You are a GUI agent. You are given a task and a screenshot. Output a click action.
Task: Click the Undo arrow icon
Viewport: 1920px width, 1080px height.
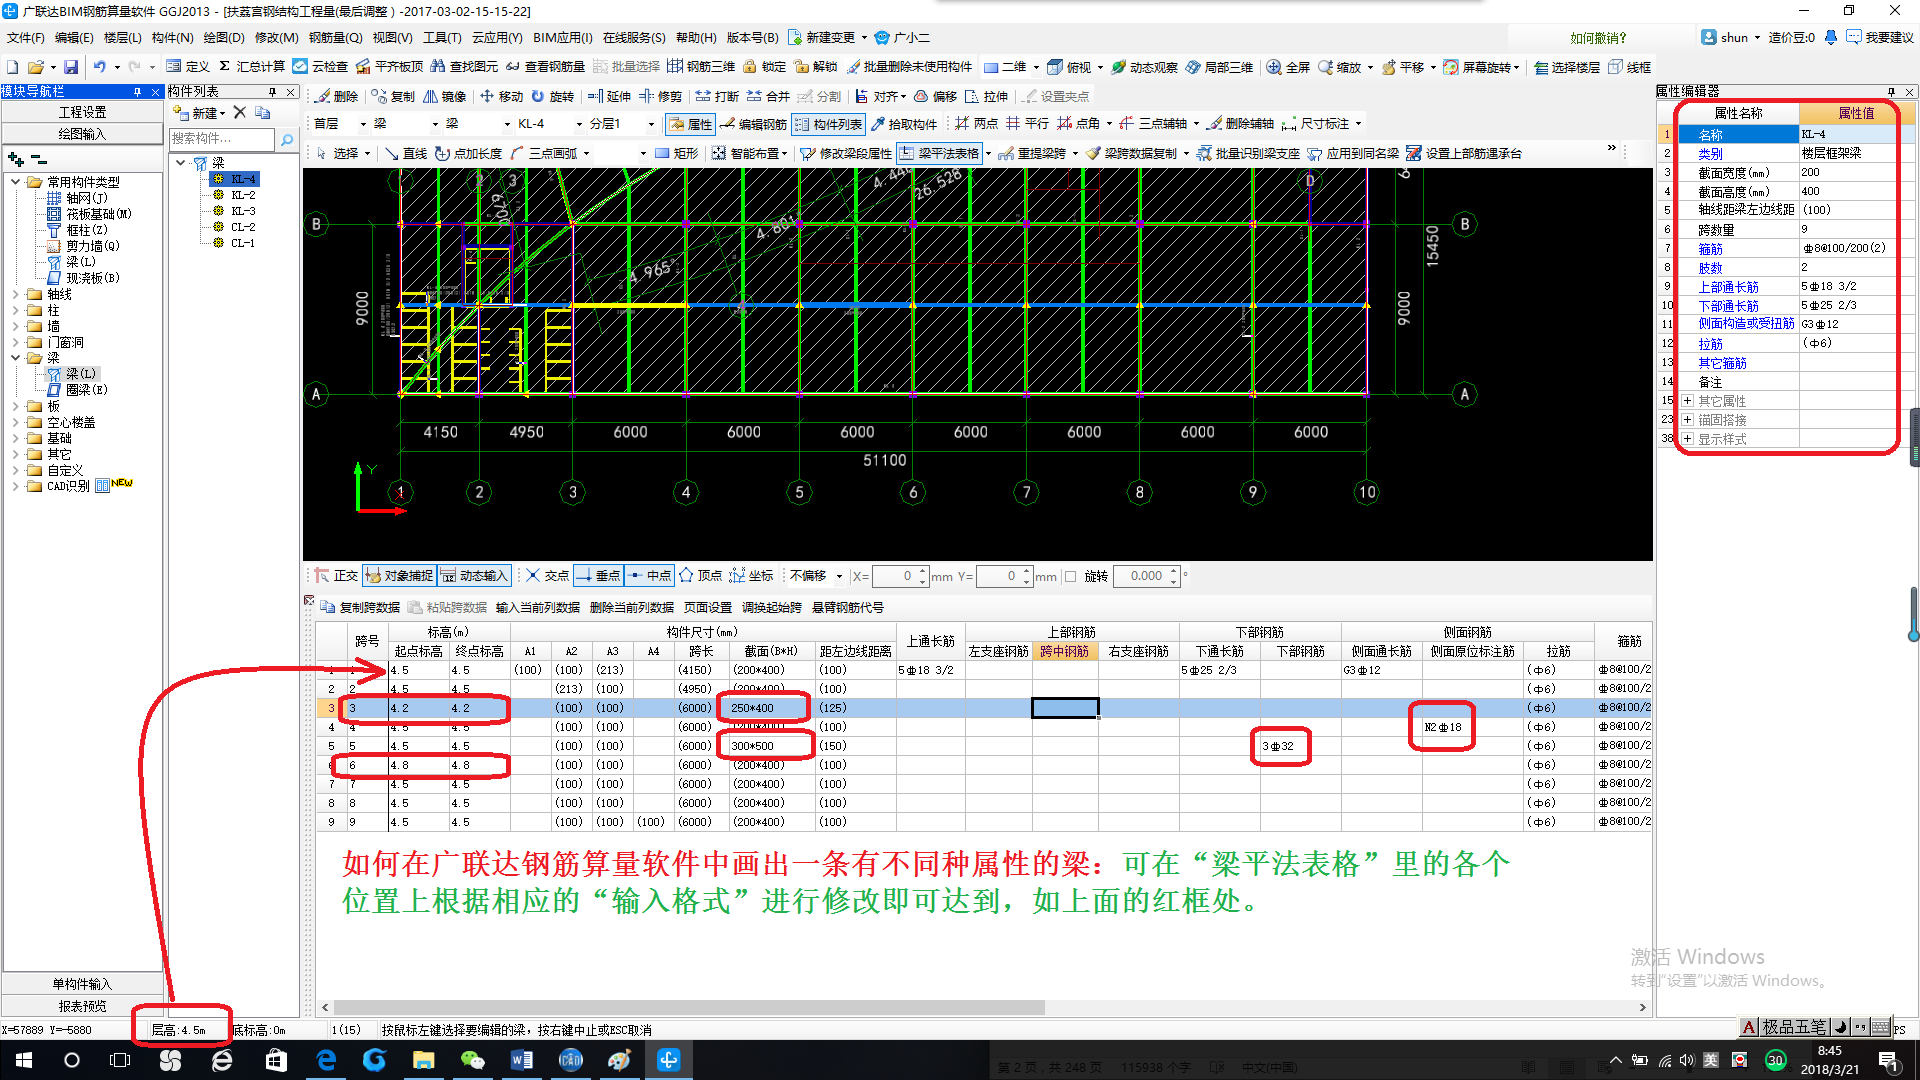click(99, 67)
